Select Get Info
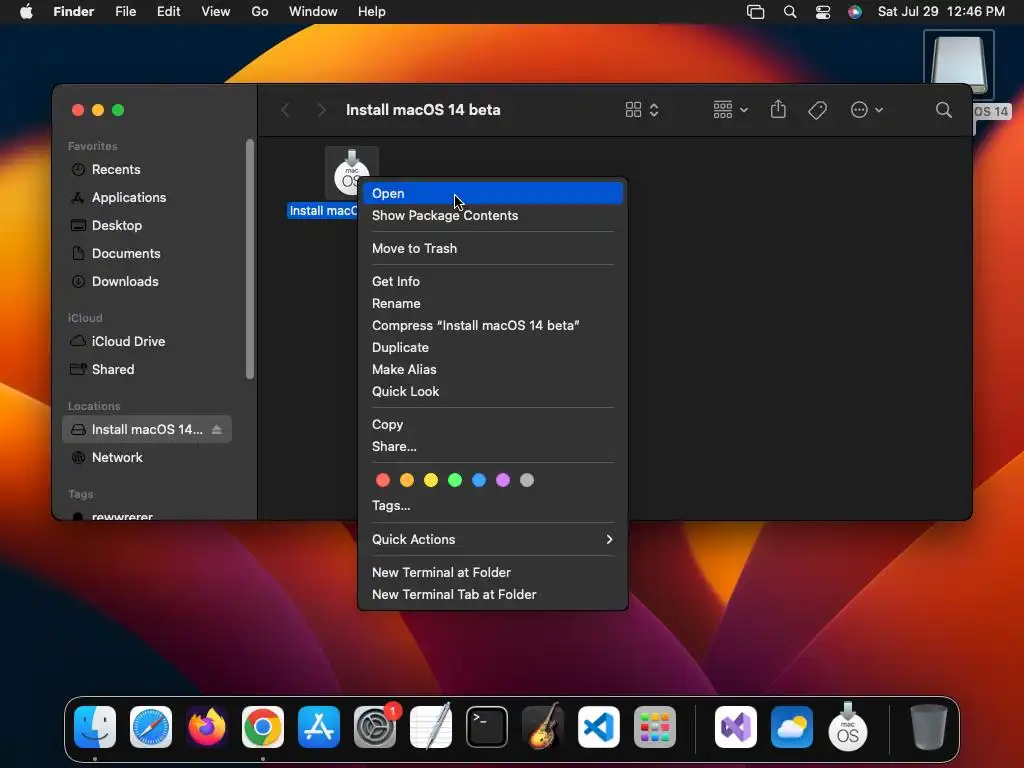Image resolution: width=1024 pixels, height=768 pixels. [x=493, y=281]
